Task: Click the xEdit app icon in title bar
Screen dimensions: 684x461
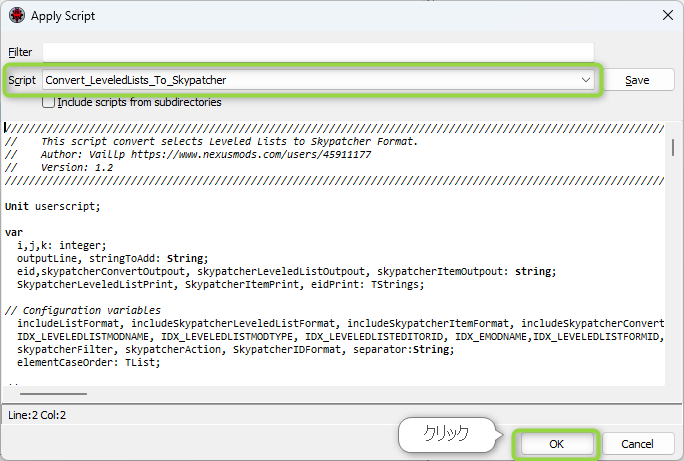Action: (x=17, y=15)
